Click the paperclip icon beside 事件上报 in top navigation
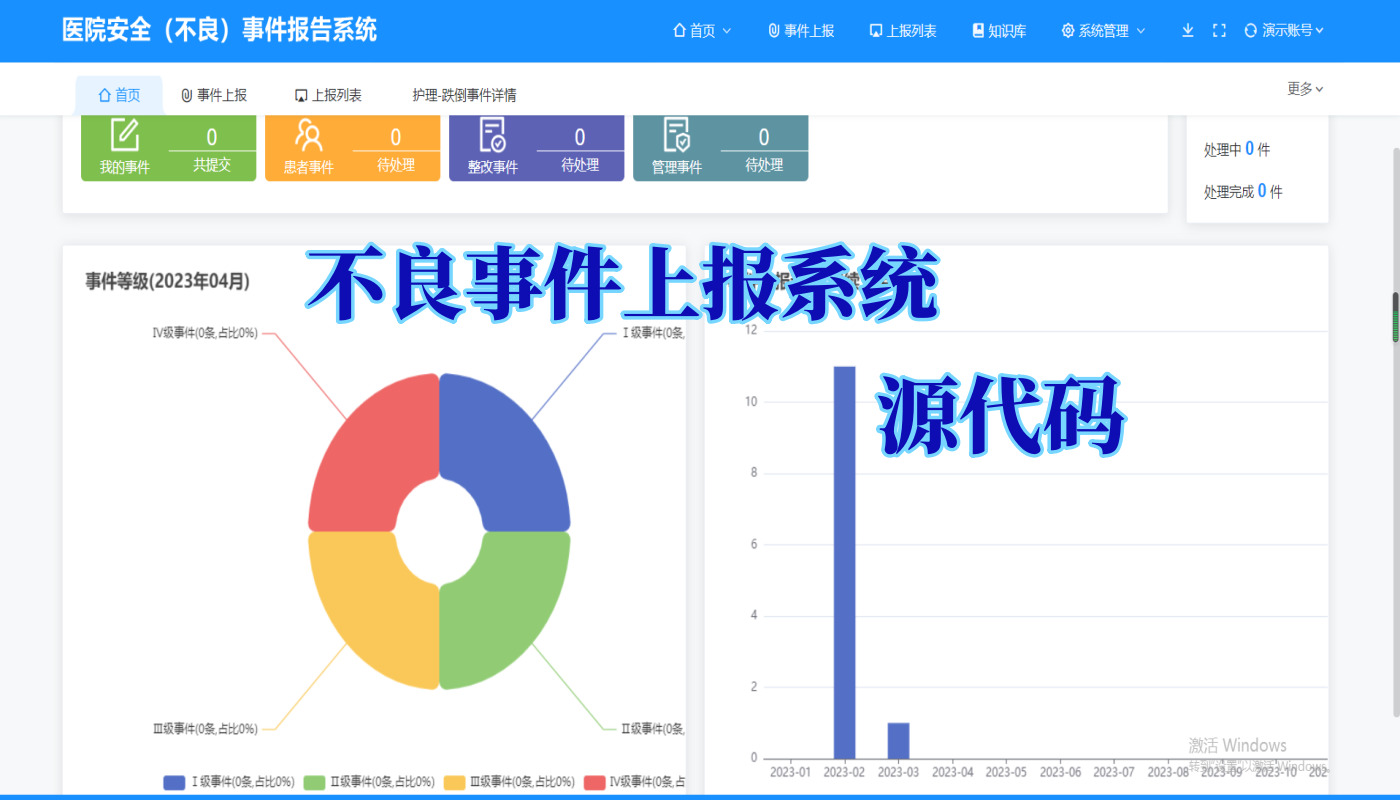This screenshot has height=800, width=1400. coord(773,31)
